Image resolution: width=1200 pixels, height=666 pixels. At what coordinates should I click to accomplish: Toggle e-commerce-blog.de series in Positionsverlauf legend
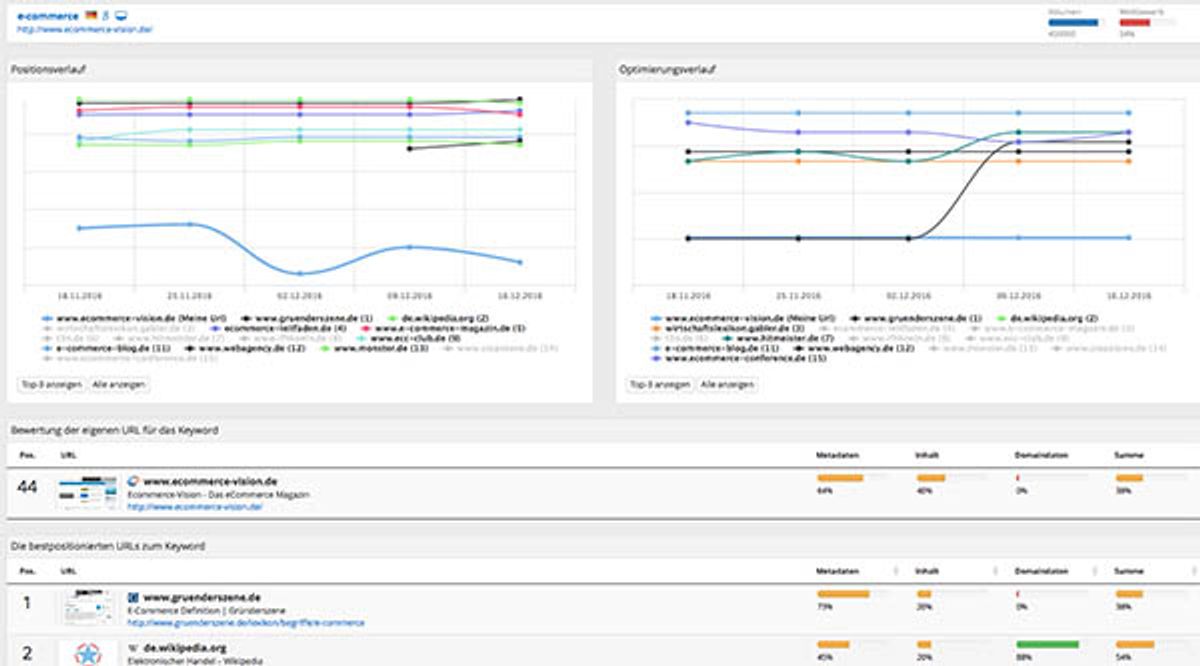coord(106,348)
